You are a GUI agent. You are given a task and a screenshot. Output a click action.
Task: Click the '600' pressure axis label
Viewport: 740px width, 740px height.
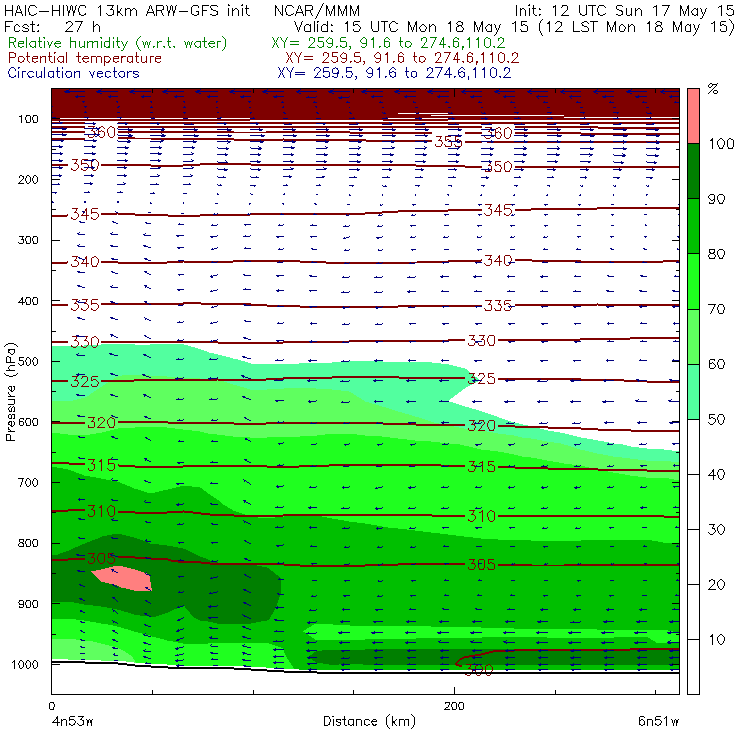point(28,422)
